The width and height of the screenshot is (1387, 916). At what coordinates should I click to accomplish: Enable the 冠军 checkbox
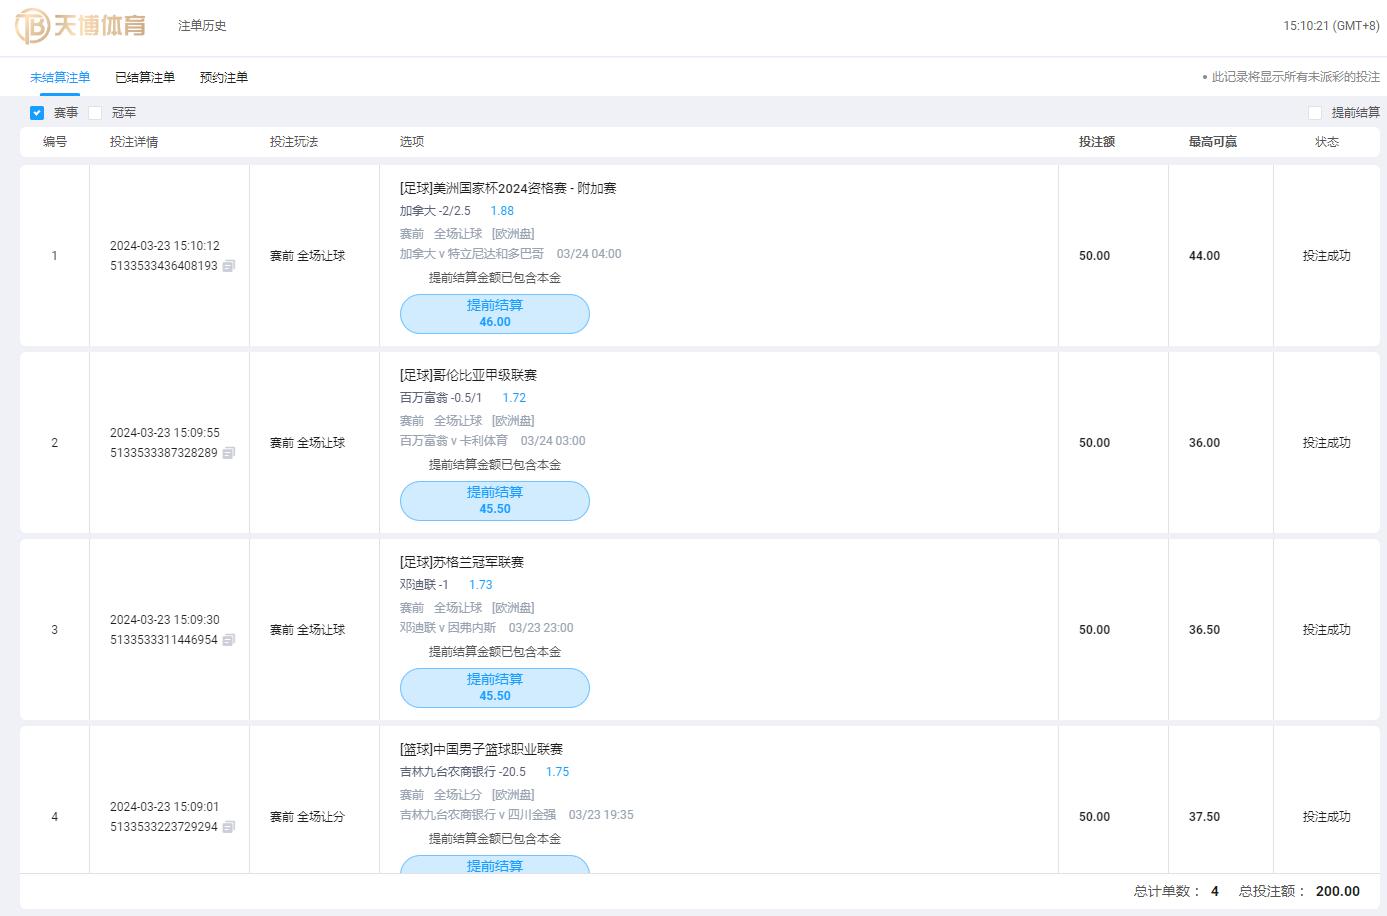point(95,113)
